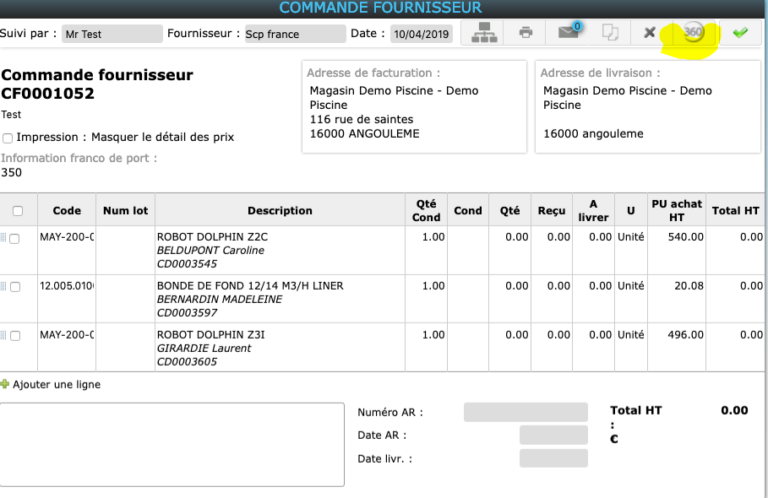Screen dimensions: 768x498
Task: Click the Ajouter une ligne link
Action: [56, 384]
